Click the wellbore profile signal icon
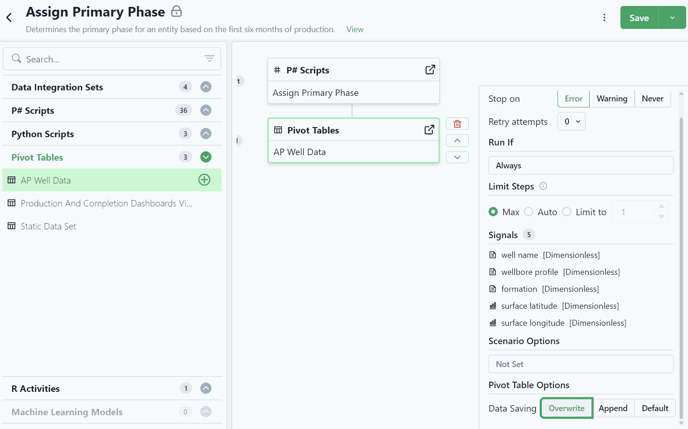688x429 pixels. [493, 272]
